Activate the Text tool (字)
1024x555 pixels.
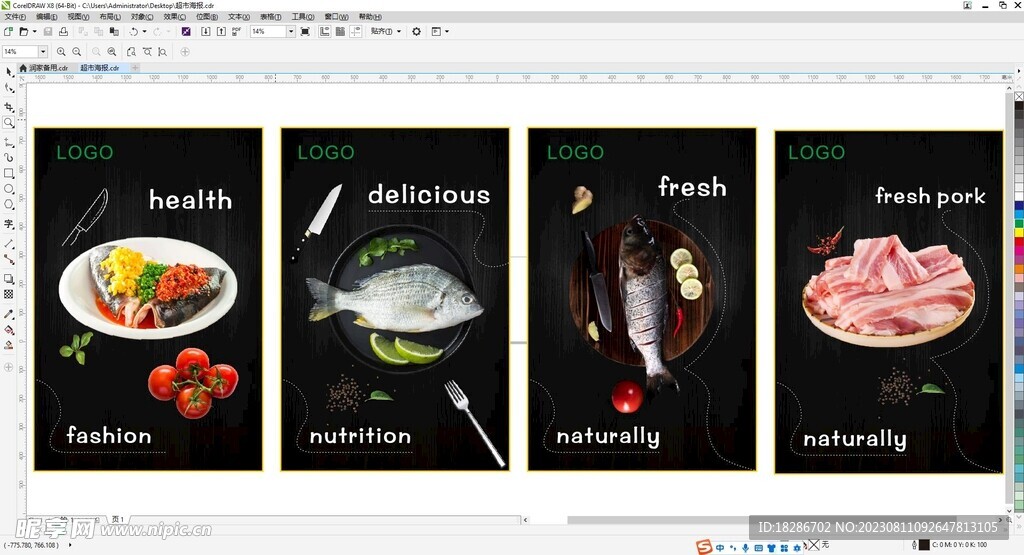tap(9, 224)
